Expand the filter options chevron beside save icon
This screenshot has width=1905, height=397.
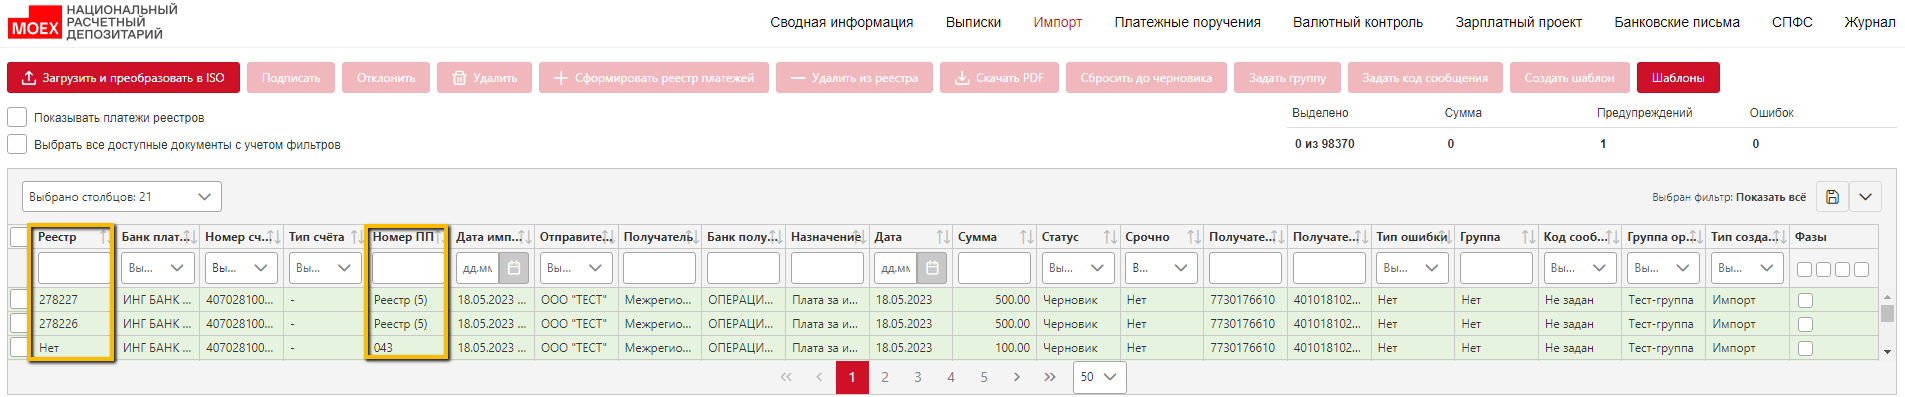[1865, 197]
